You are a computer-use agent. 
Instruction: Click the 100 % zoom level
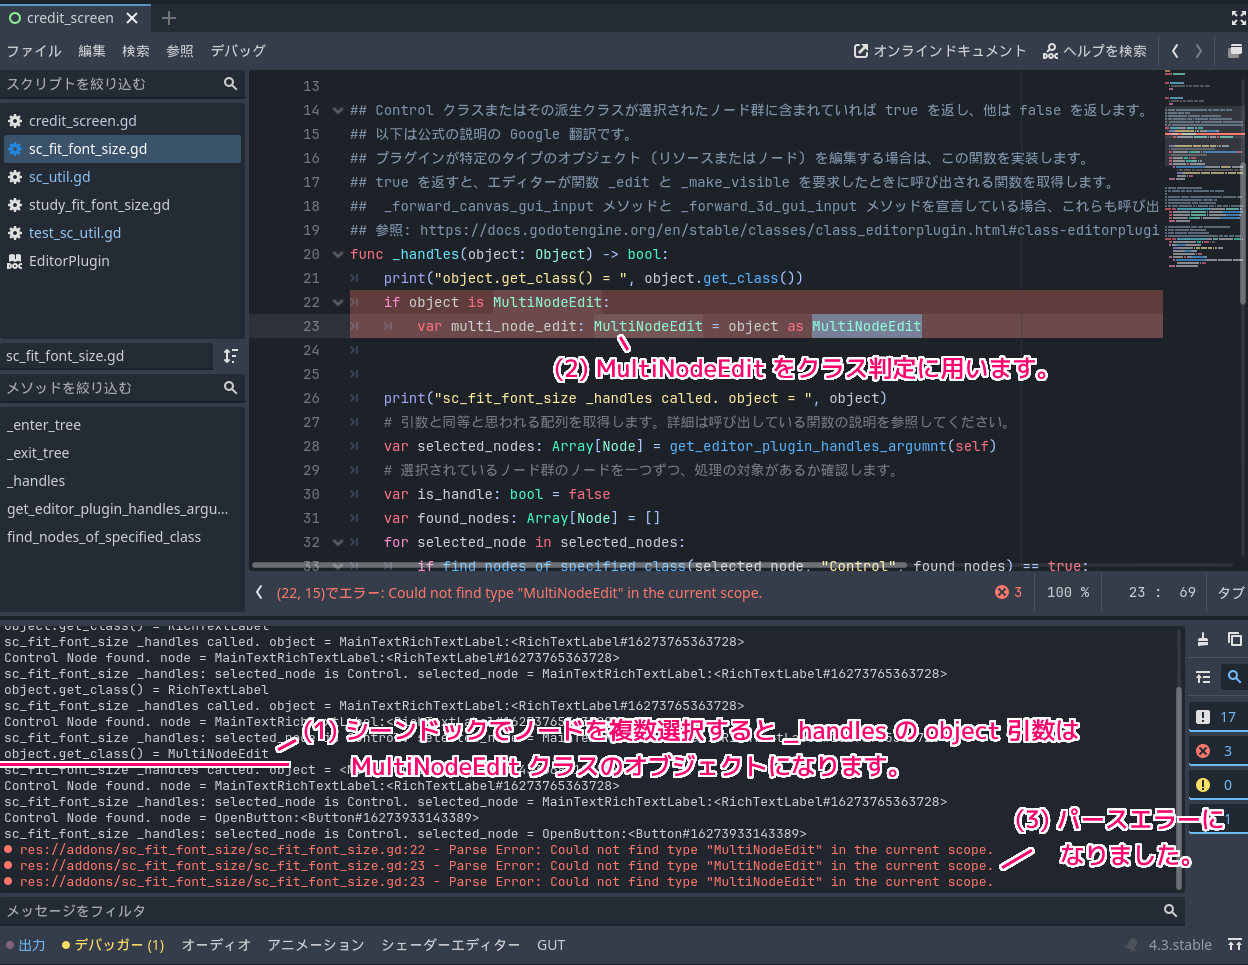(1068, 592)
